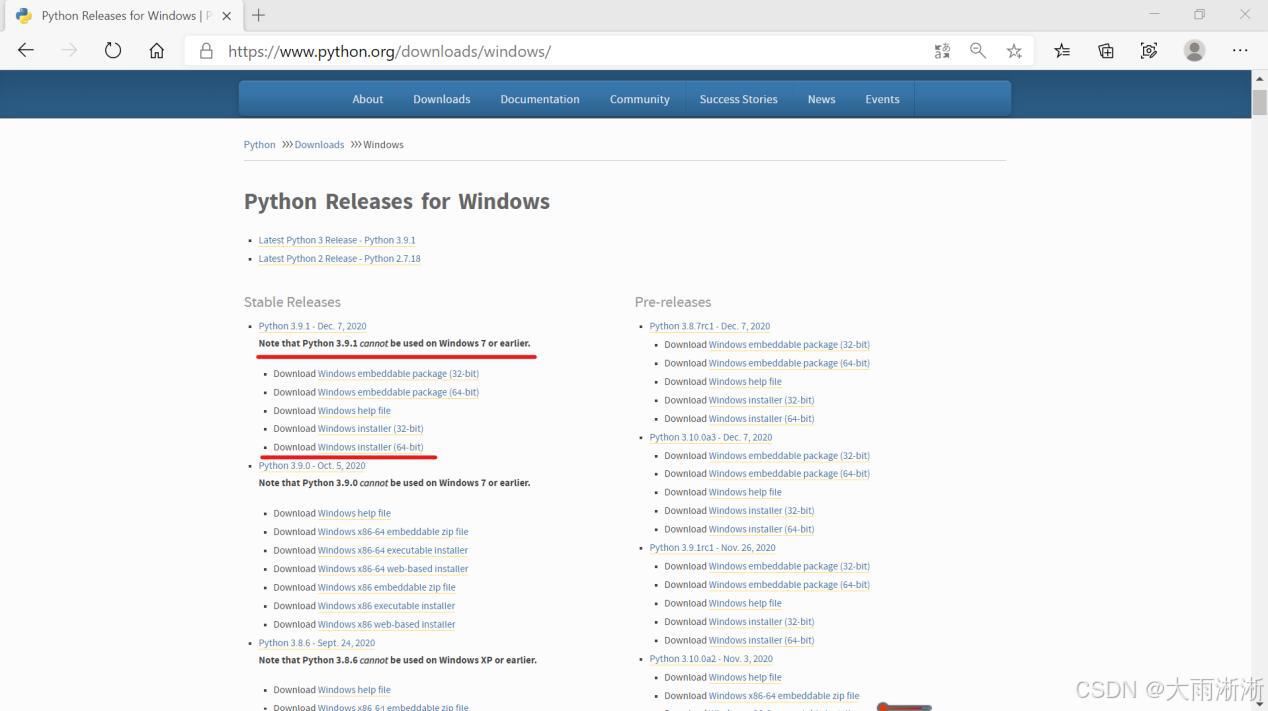The image size is (1268, 711).
Task: Open a new tab with the plus button
Action: tap(258, 15)
